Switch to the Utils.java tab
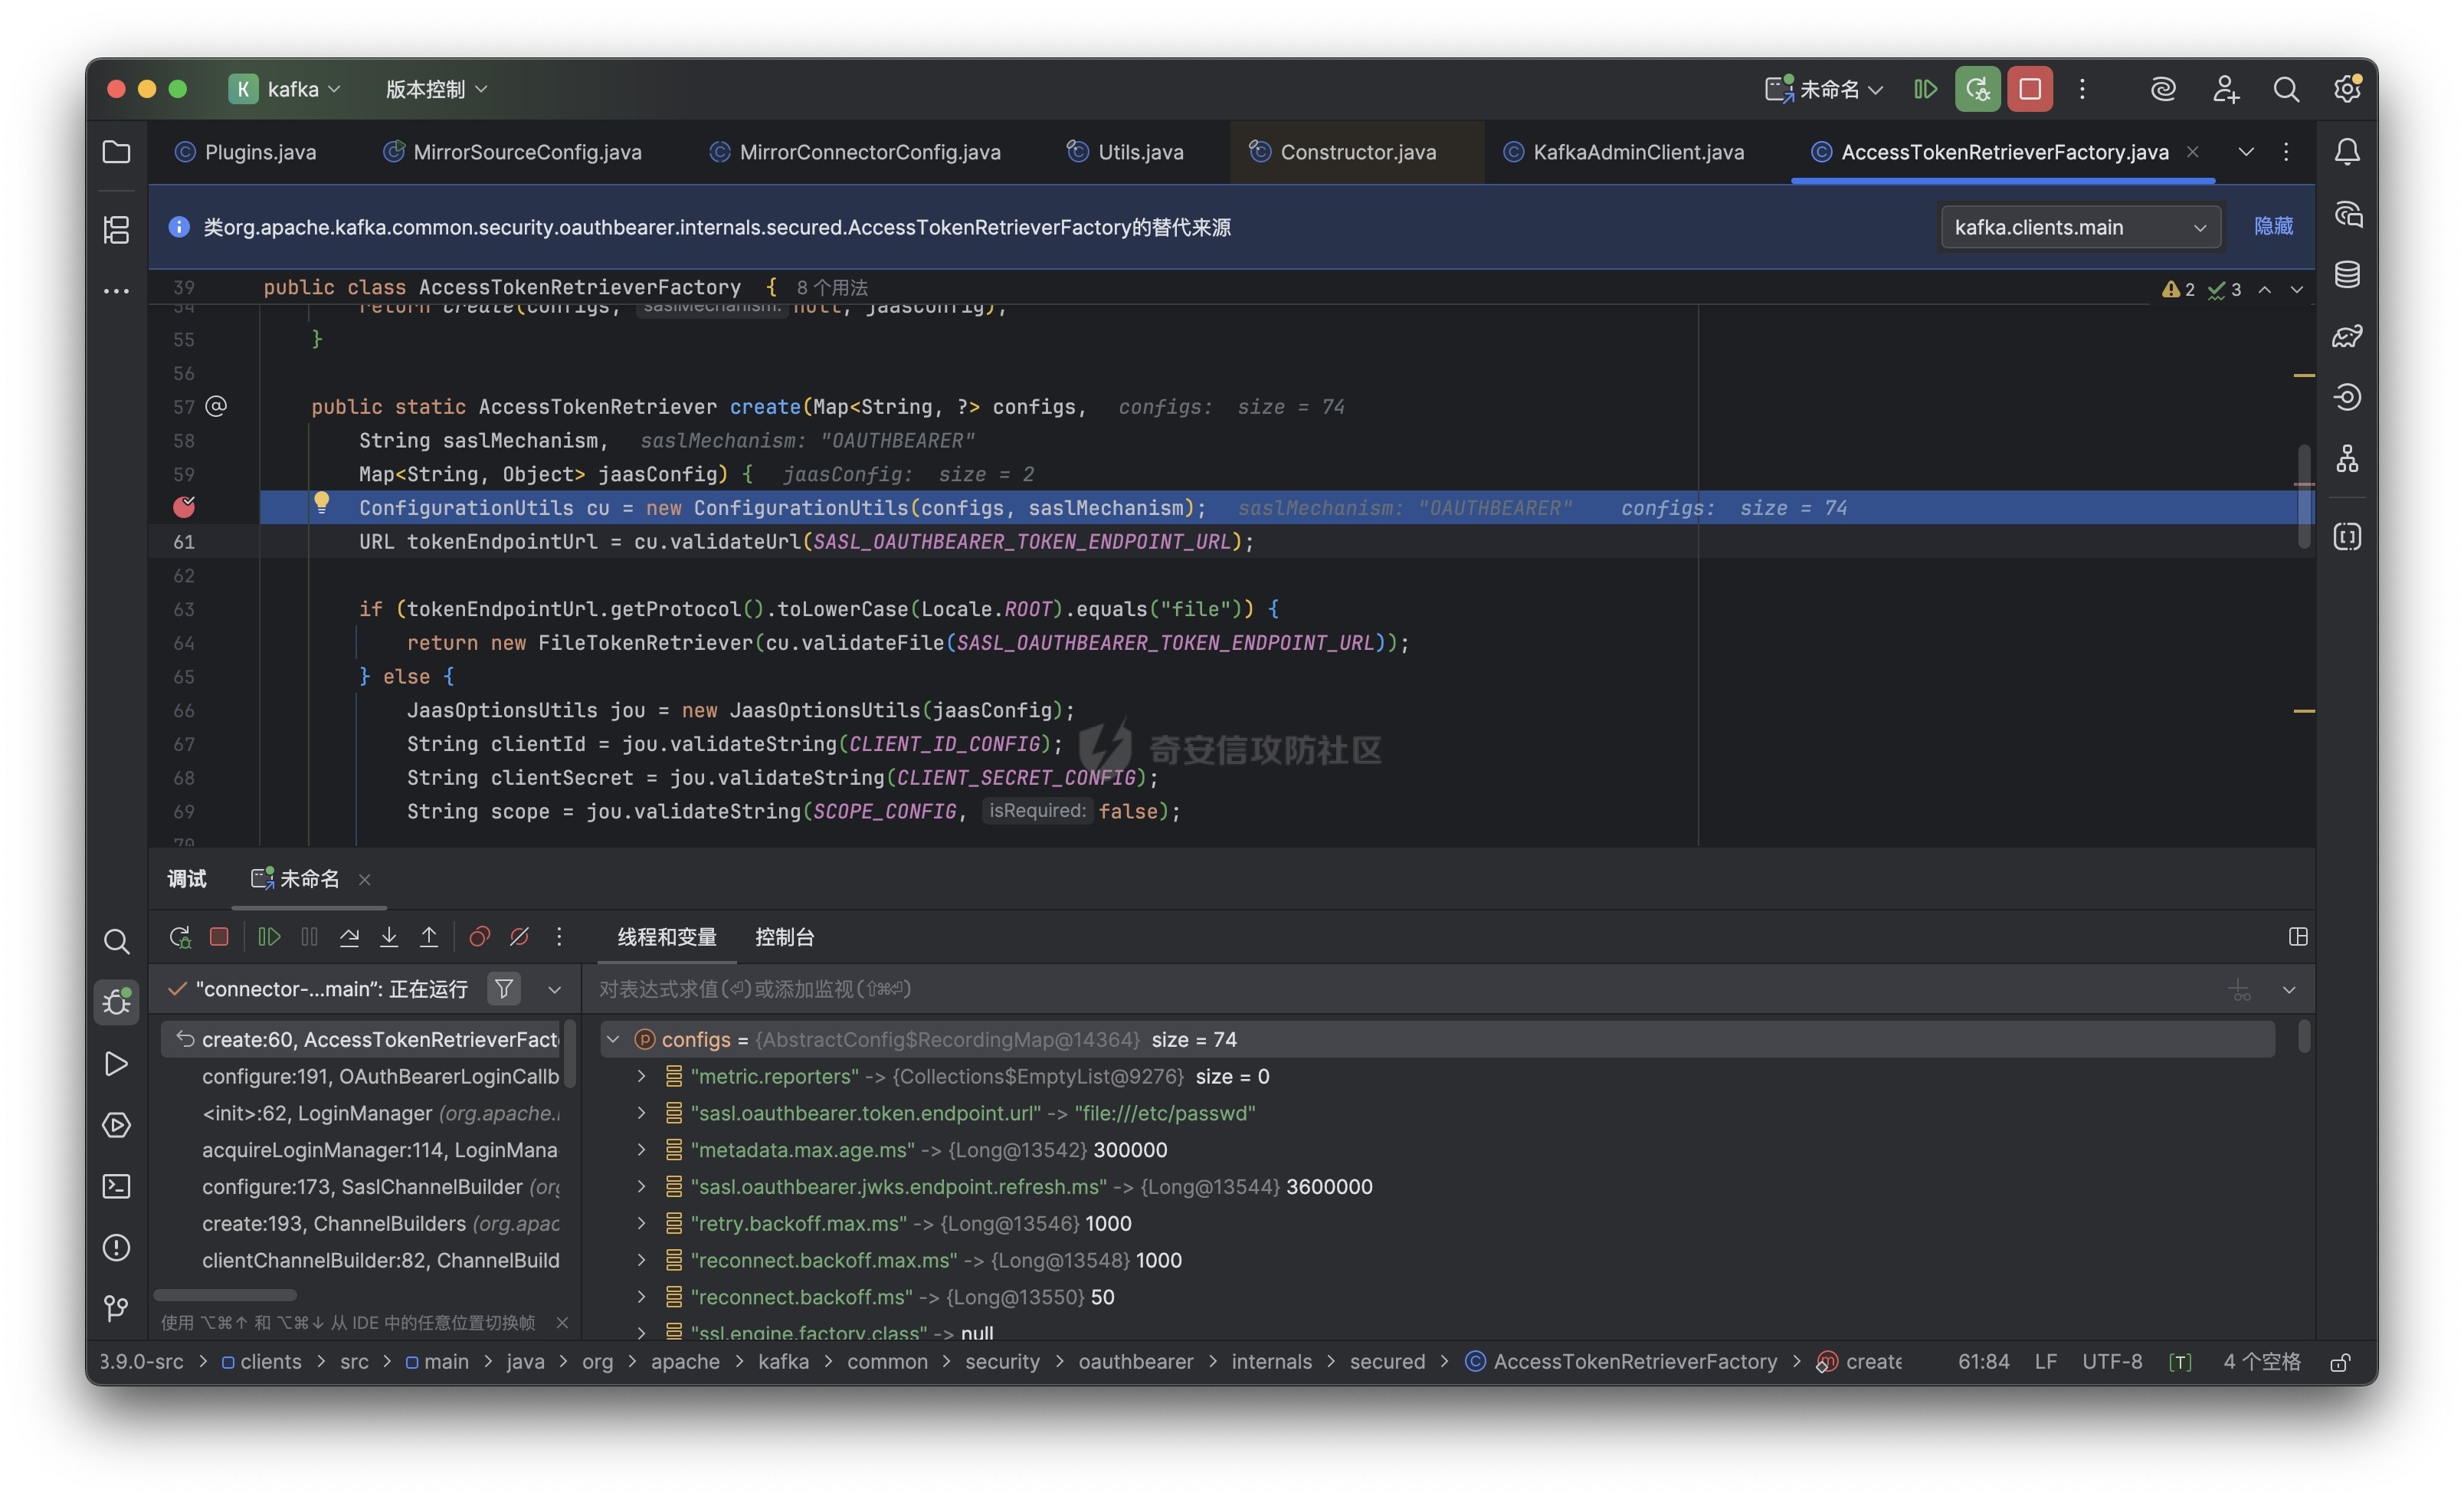 coord(1125,152)
